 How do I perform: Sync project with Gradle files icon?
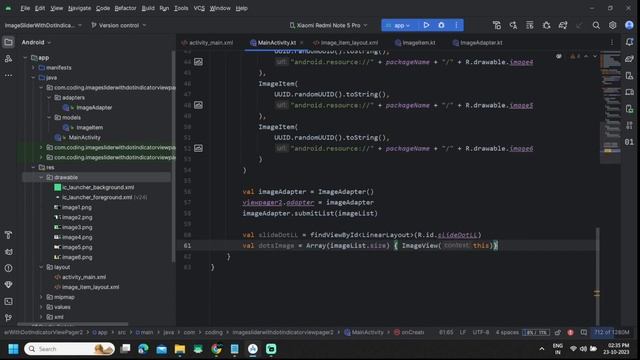tap(563, 25)
